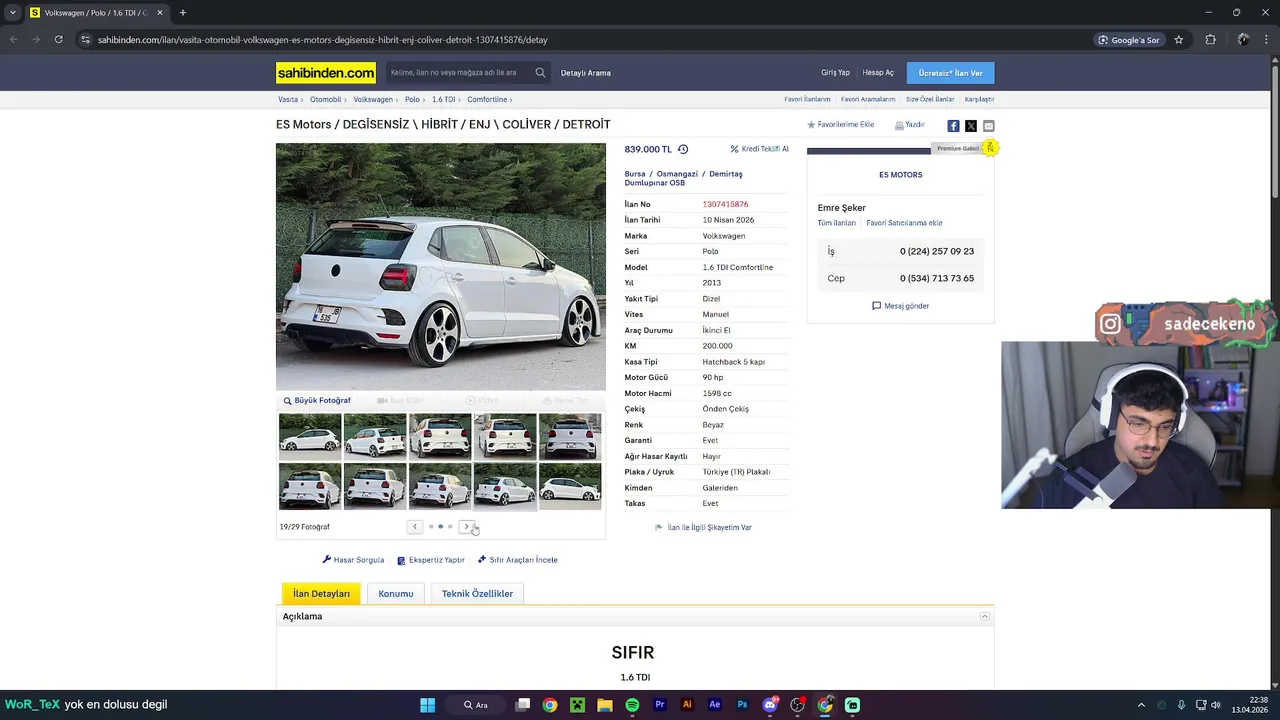1280x720 pixels.
Task: Click the Hesap Aç link
Action: (878, 73)
